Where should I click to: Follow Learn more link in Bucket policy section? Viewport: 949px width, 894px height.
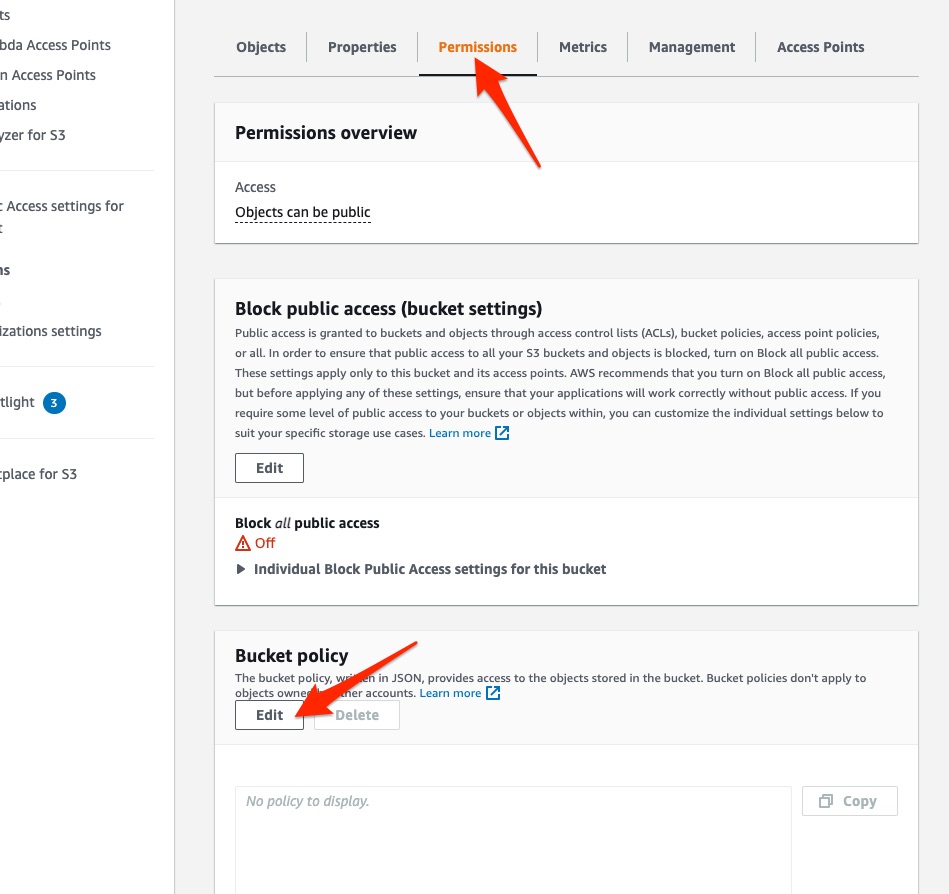click(450, 693)
